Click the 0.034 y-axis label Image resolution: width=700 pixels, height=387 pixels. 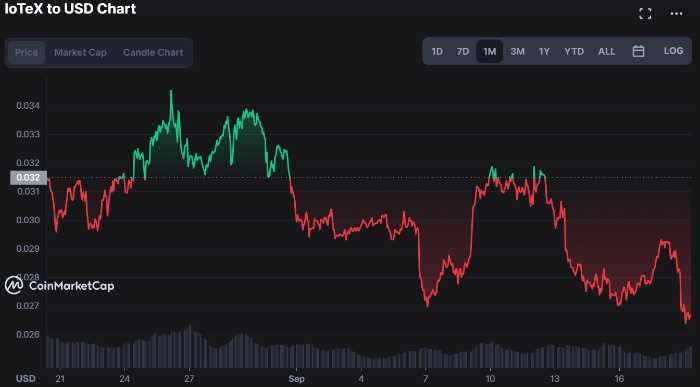[28, 106]
